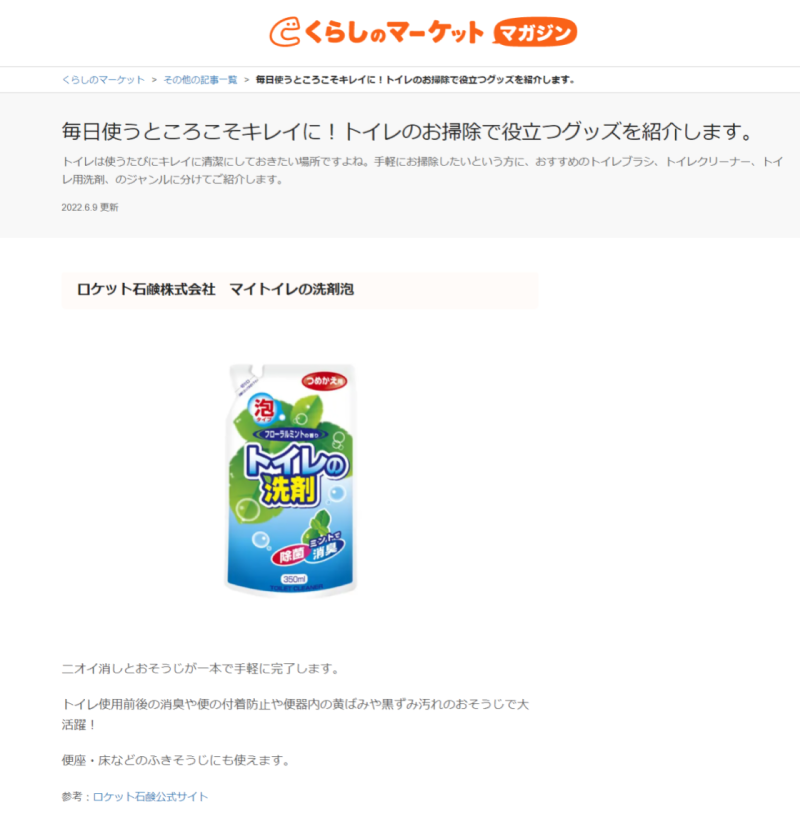Click the くらしのマーケット header logo text
Image resolution: width=800 pixels, height=829 pixels.
(x=393, y=33)
